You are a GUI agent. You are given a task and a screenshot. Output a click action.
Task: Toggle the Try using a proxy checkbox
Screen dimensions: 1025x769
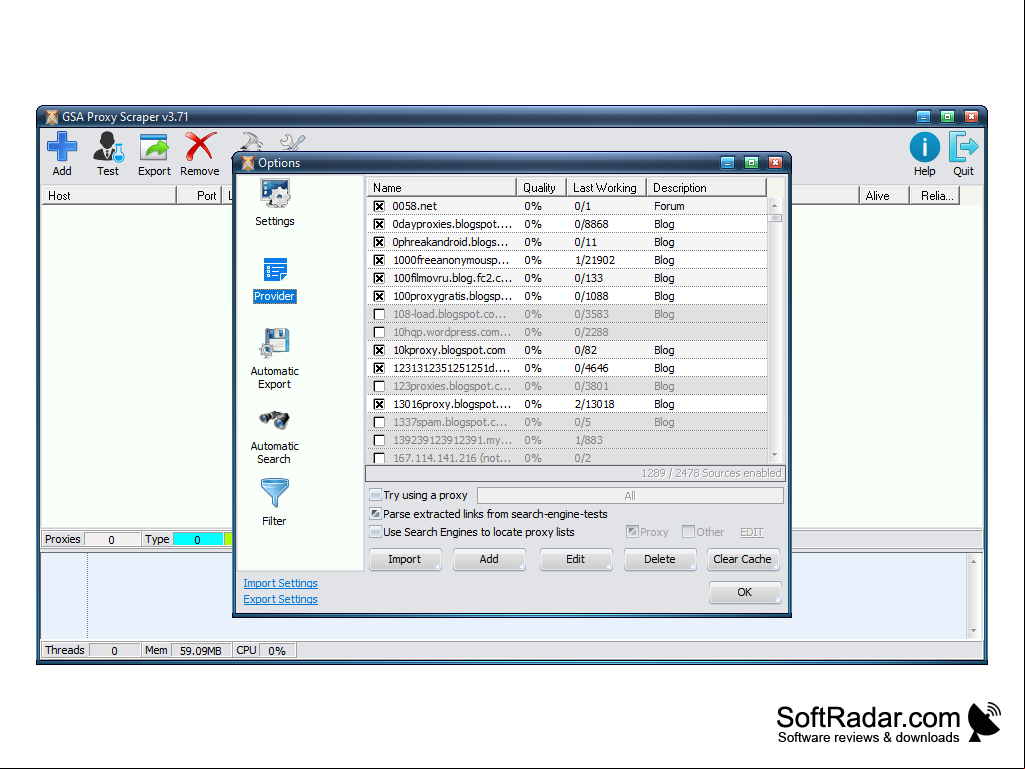[375, 495]
